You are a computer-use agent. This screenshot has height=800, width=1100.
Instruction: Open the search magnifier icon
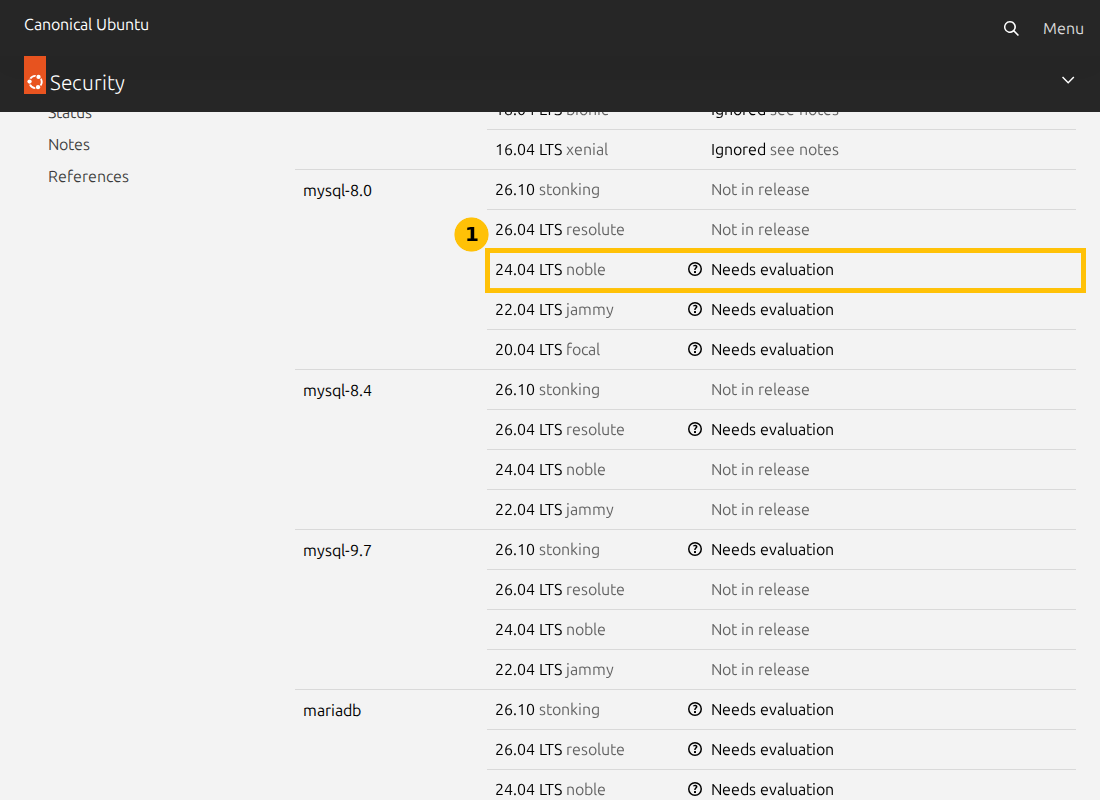click(x=1011, y=29)
